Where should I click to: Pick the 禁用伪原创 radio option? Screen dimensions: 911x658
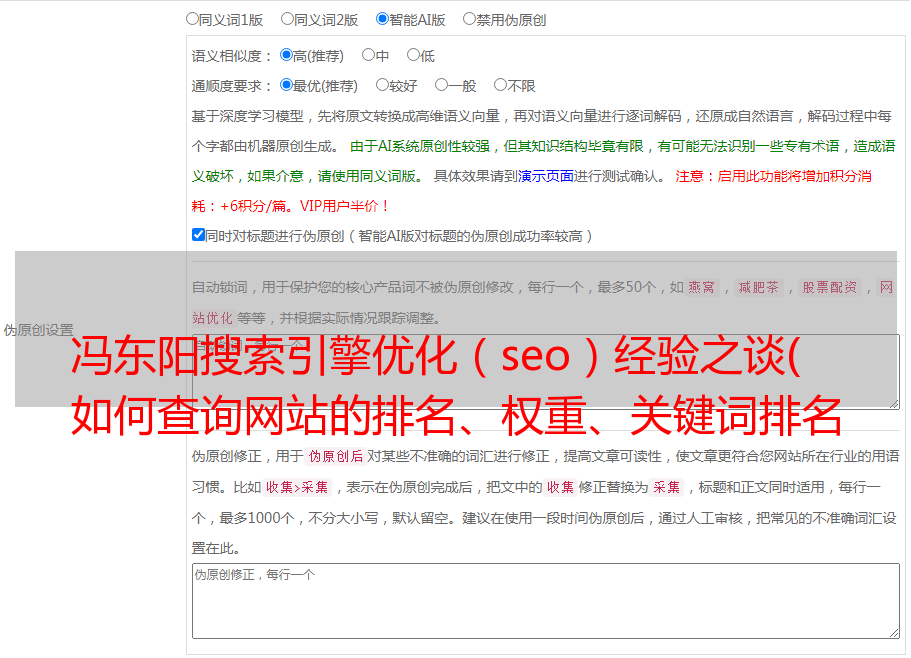click(x=469, y=19)
